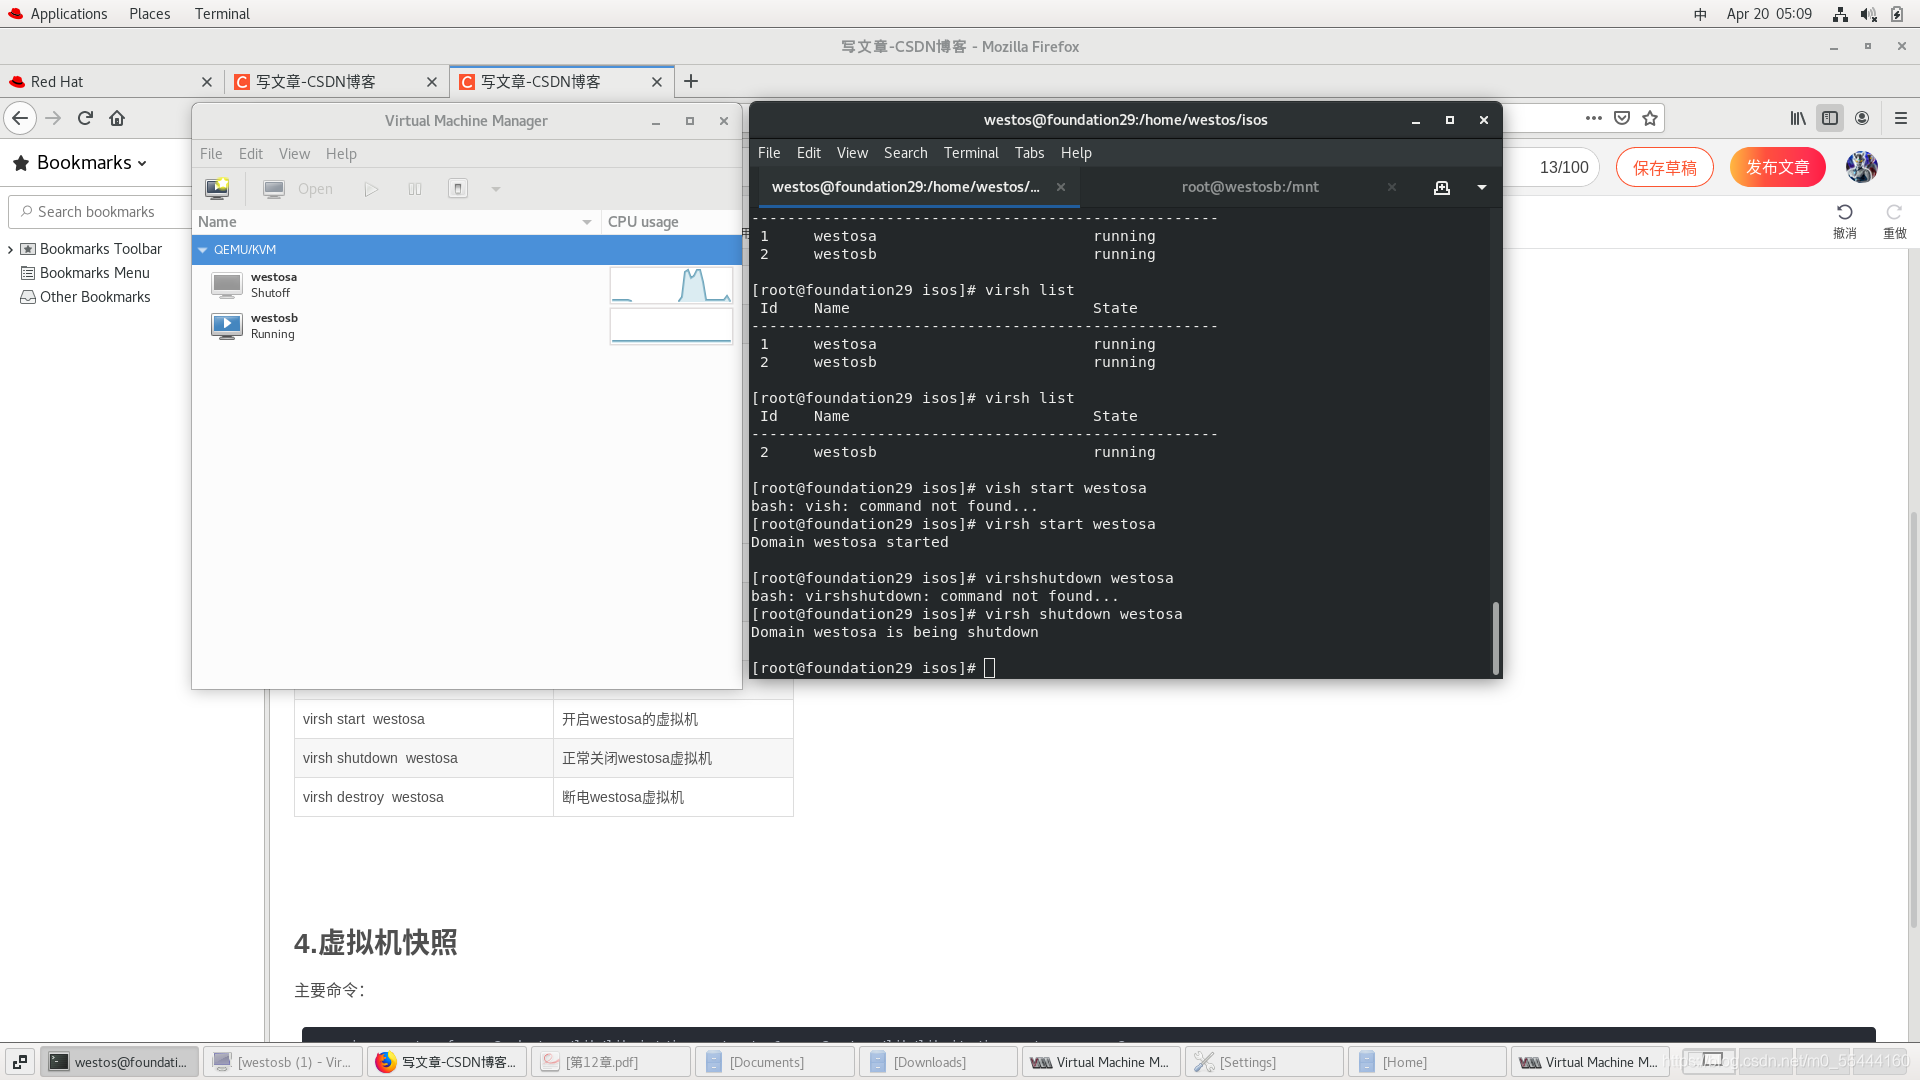Open shutdown options dropdown arrow

click(495, 189)
